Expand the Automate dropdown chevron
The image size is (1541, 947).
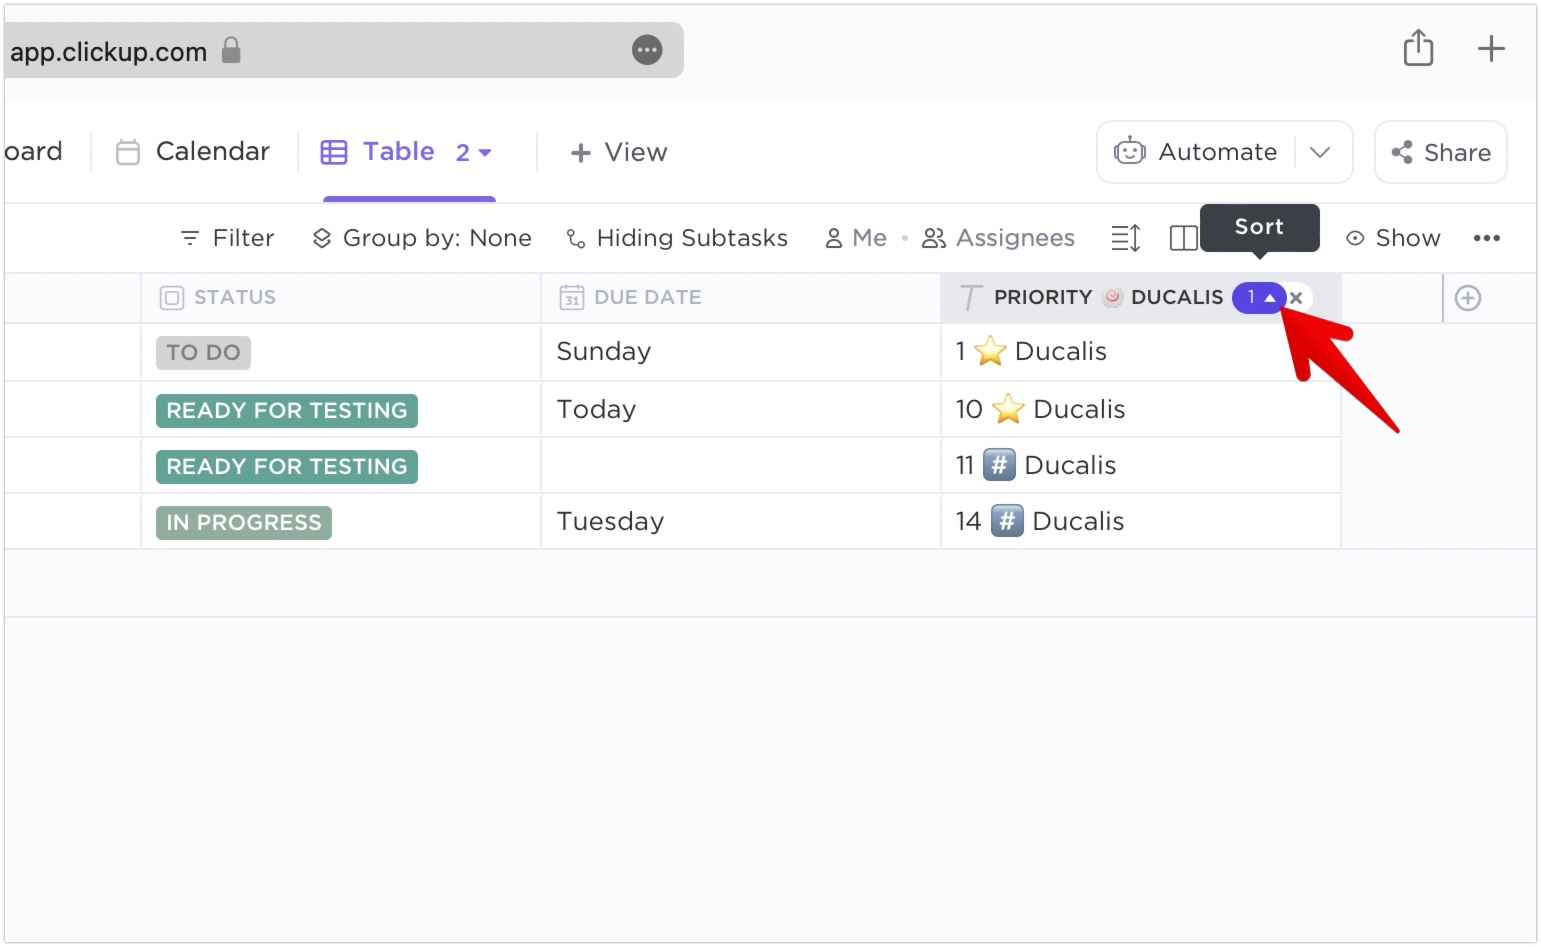[x=1320, y=152]
